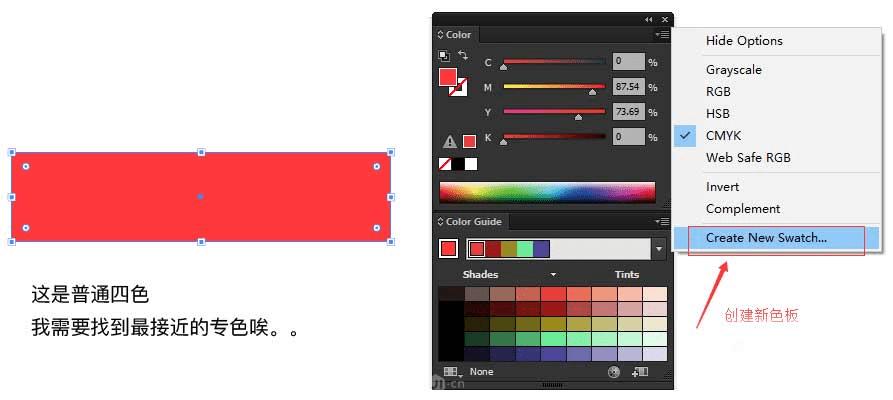This screenshot has height=400, width=893.
Task: Select the None color box
Action: coord(445,164)
